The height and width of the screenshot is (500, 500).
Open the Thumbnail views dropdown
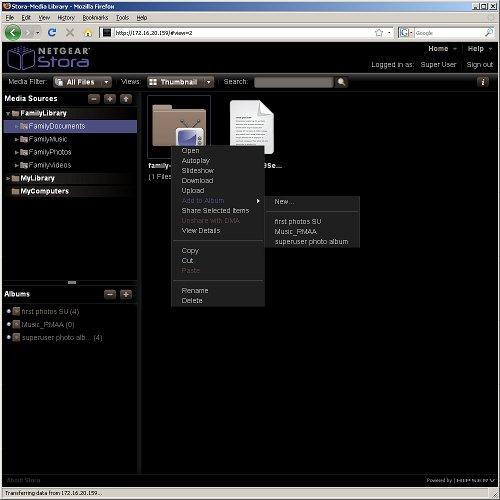[x=180, y=82]
